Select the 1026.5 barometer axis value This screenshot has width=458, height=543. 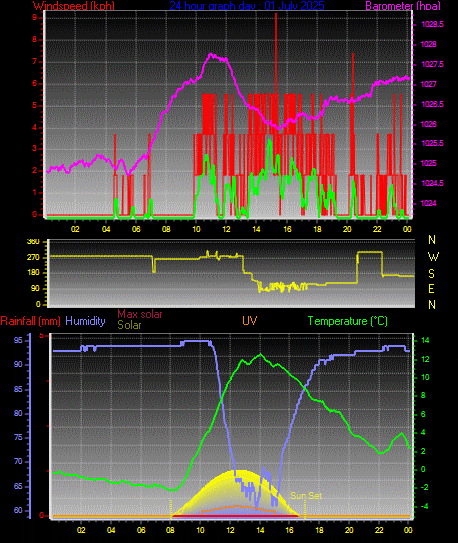click(432, 104)
